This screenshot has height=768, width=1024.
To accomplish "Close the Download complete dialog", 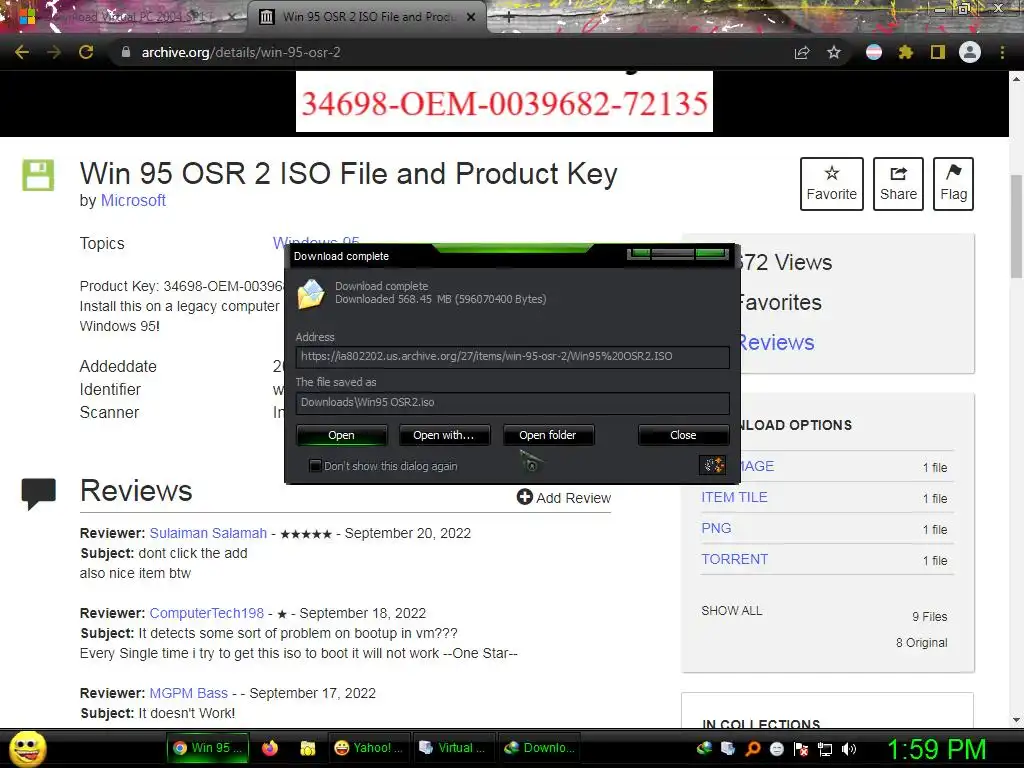I will click(683, 435).
